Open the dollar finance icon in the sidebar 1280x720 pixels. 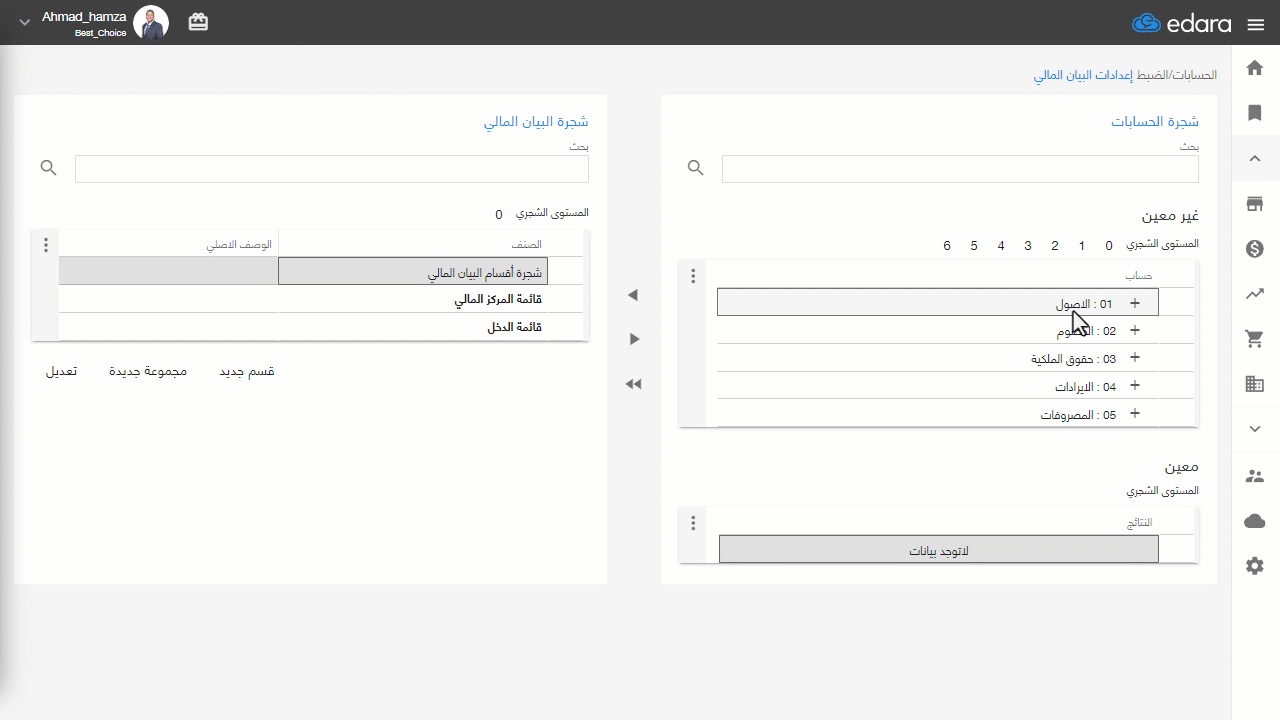[x=1255, y=249]
